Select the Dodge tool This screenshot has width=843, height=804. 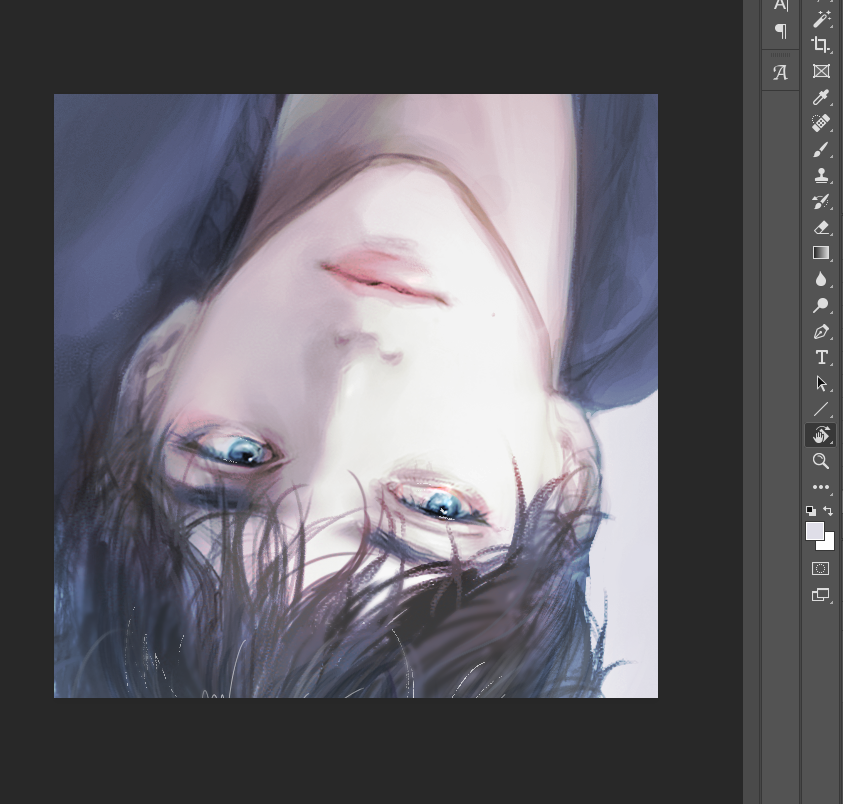[x=820, y=305]
